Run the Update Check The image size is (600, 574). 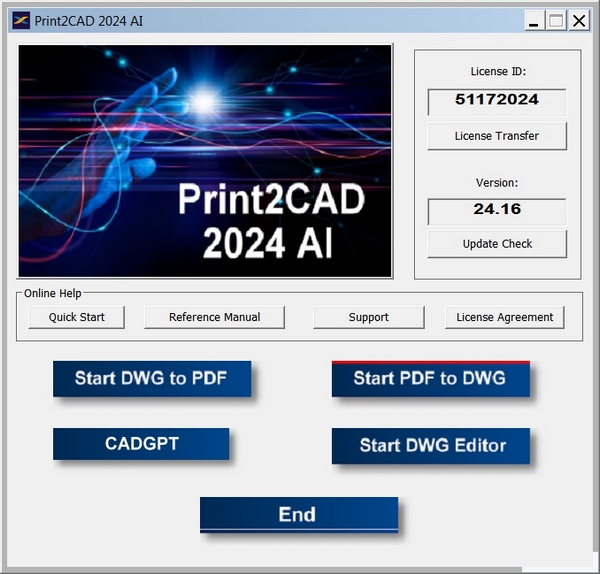[496, 244]
